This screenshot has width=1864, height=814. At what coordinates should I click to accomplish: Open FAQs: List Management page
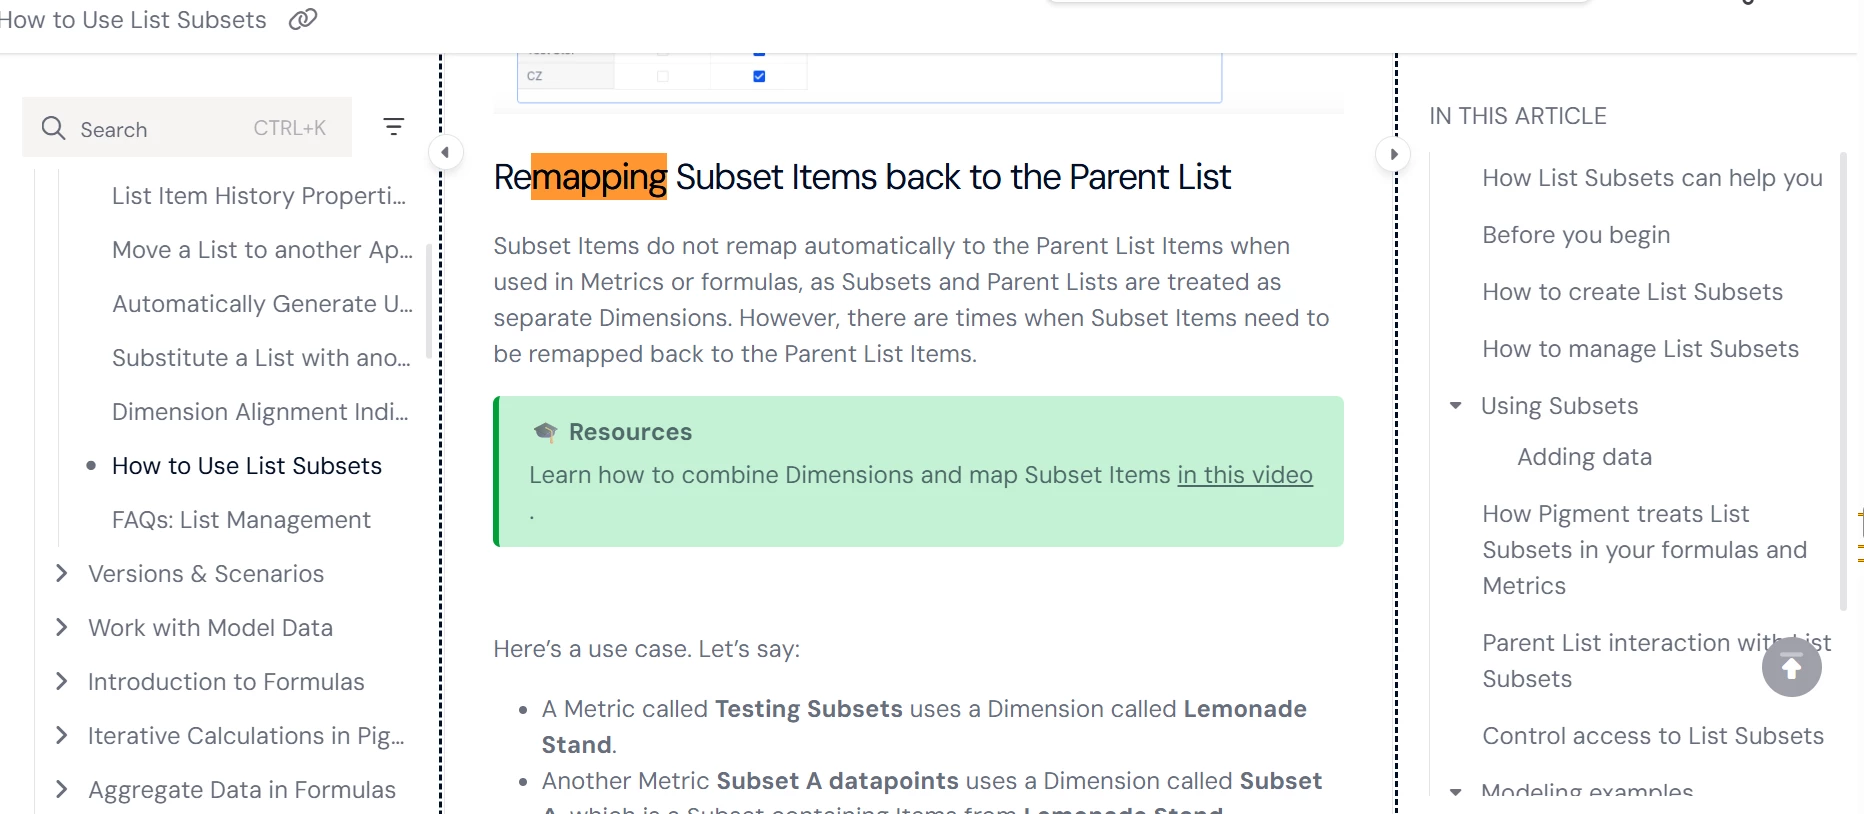(241, 520)
